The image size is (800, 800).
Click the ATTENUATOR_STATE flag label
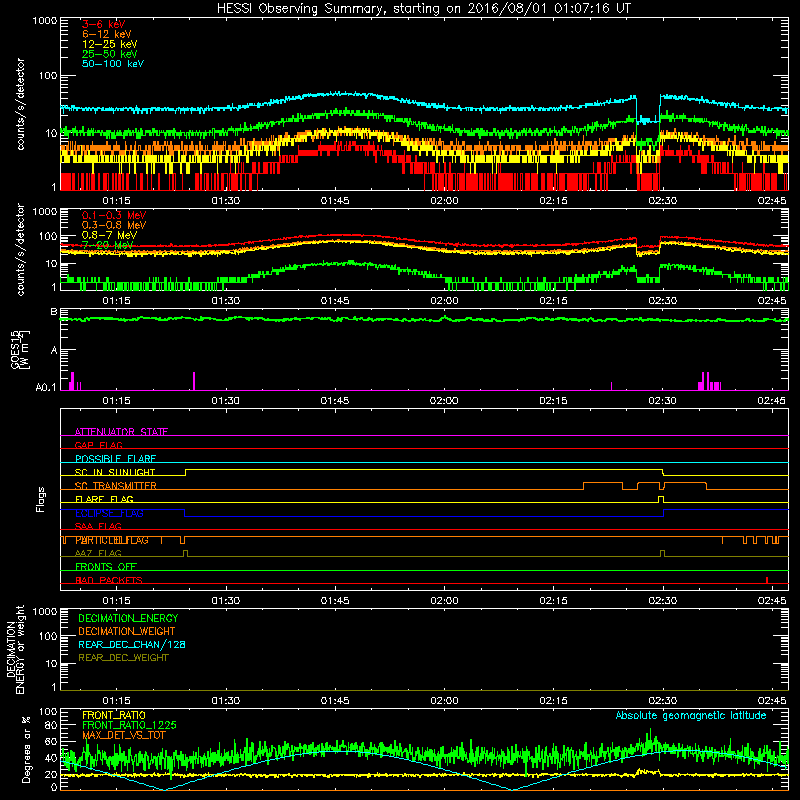(121, 432)
